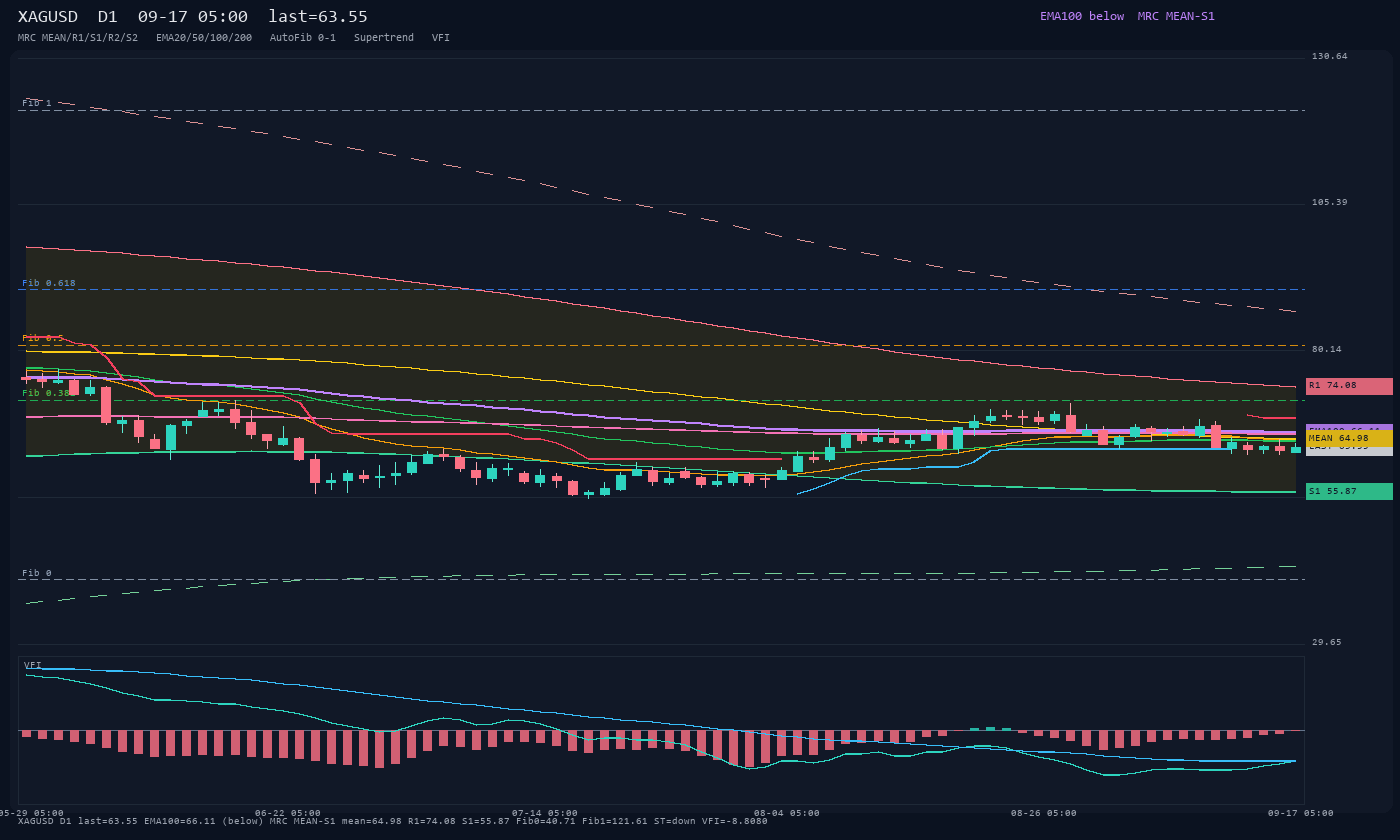Image resolution: width=1400 pixels, height=840 pixels.
Task: Click the R1 74.08 price tag
Action: tap(1349, 386)
